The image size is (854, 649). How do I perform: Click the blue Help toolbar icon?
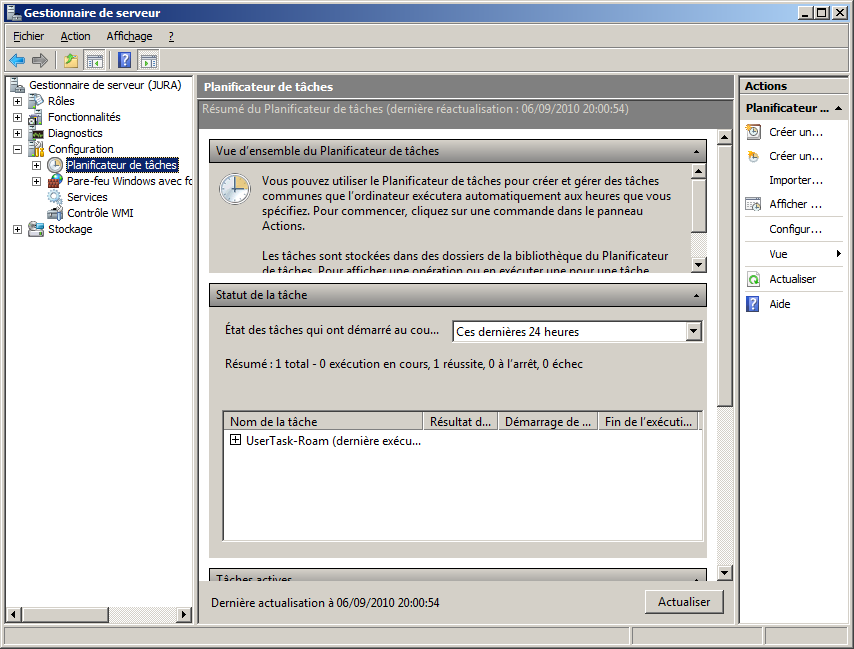tap(124, 60)
